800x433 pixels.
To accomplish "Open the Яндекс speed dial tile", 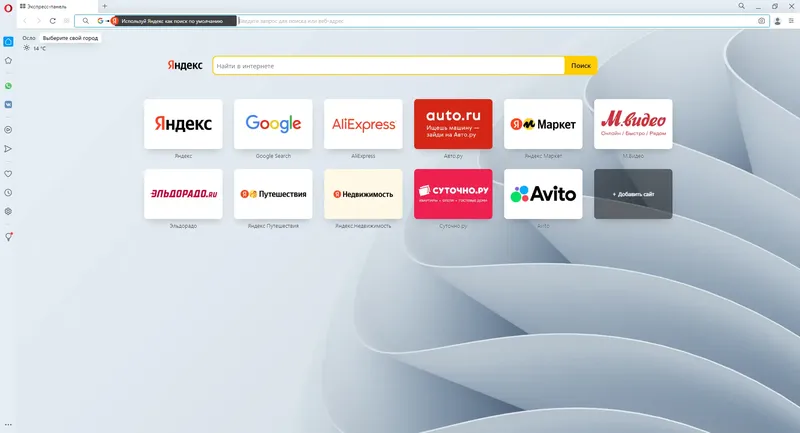I will (x=183, y=124).
